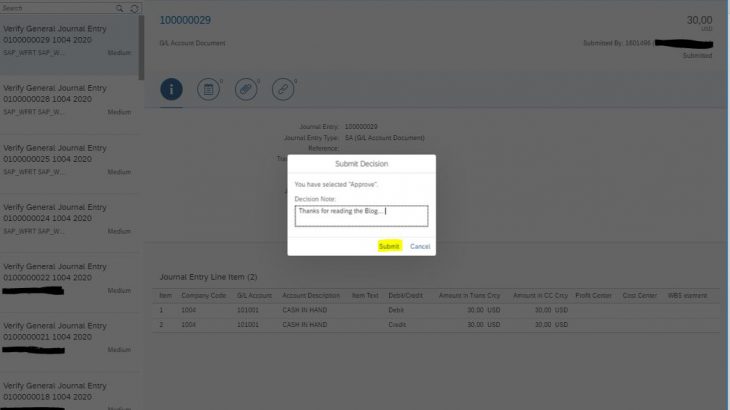The image size is (730, 410).
Task: Click the Submit Decision dialog title
Action: [x=361, y=164]
